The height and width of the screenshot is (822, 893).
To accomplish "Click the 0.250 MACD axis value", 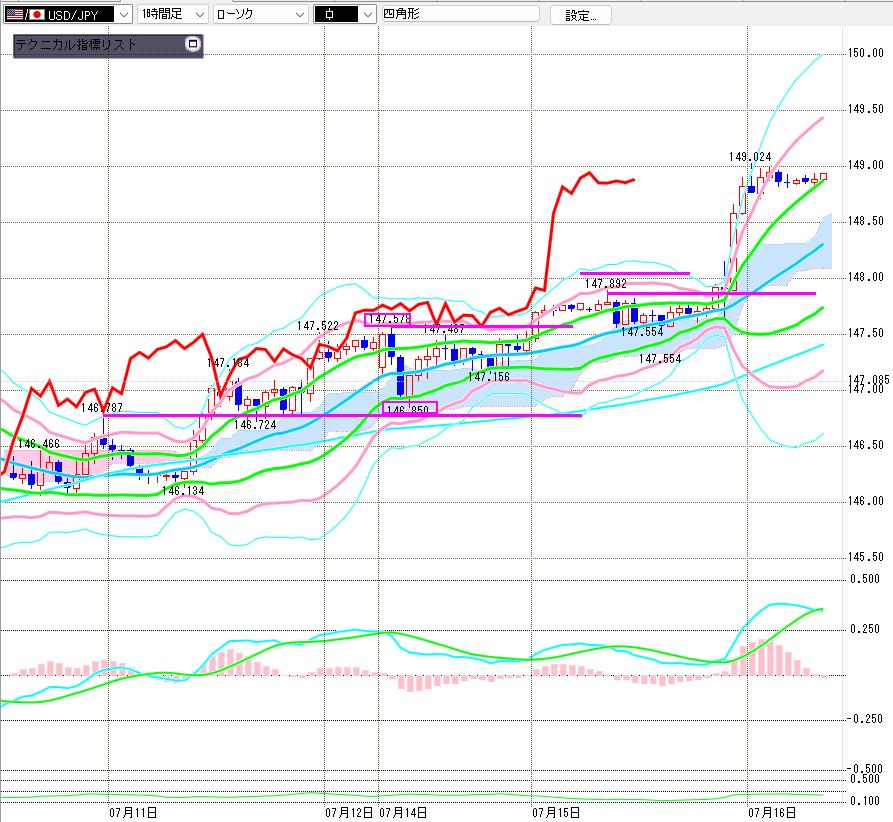I will point(865,629).
